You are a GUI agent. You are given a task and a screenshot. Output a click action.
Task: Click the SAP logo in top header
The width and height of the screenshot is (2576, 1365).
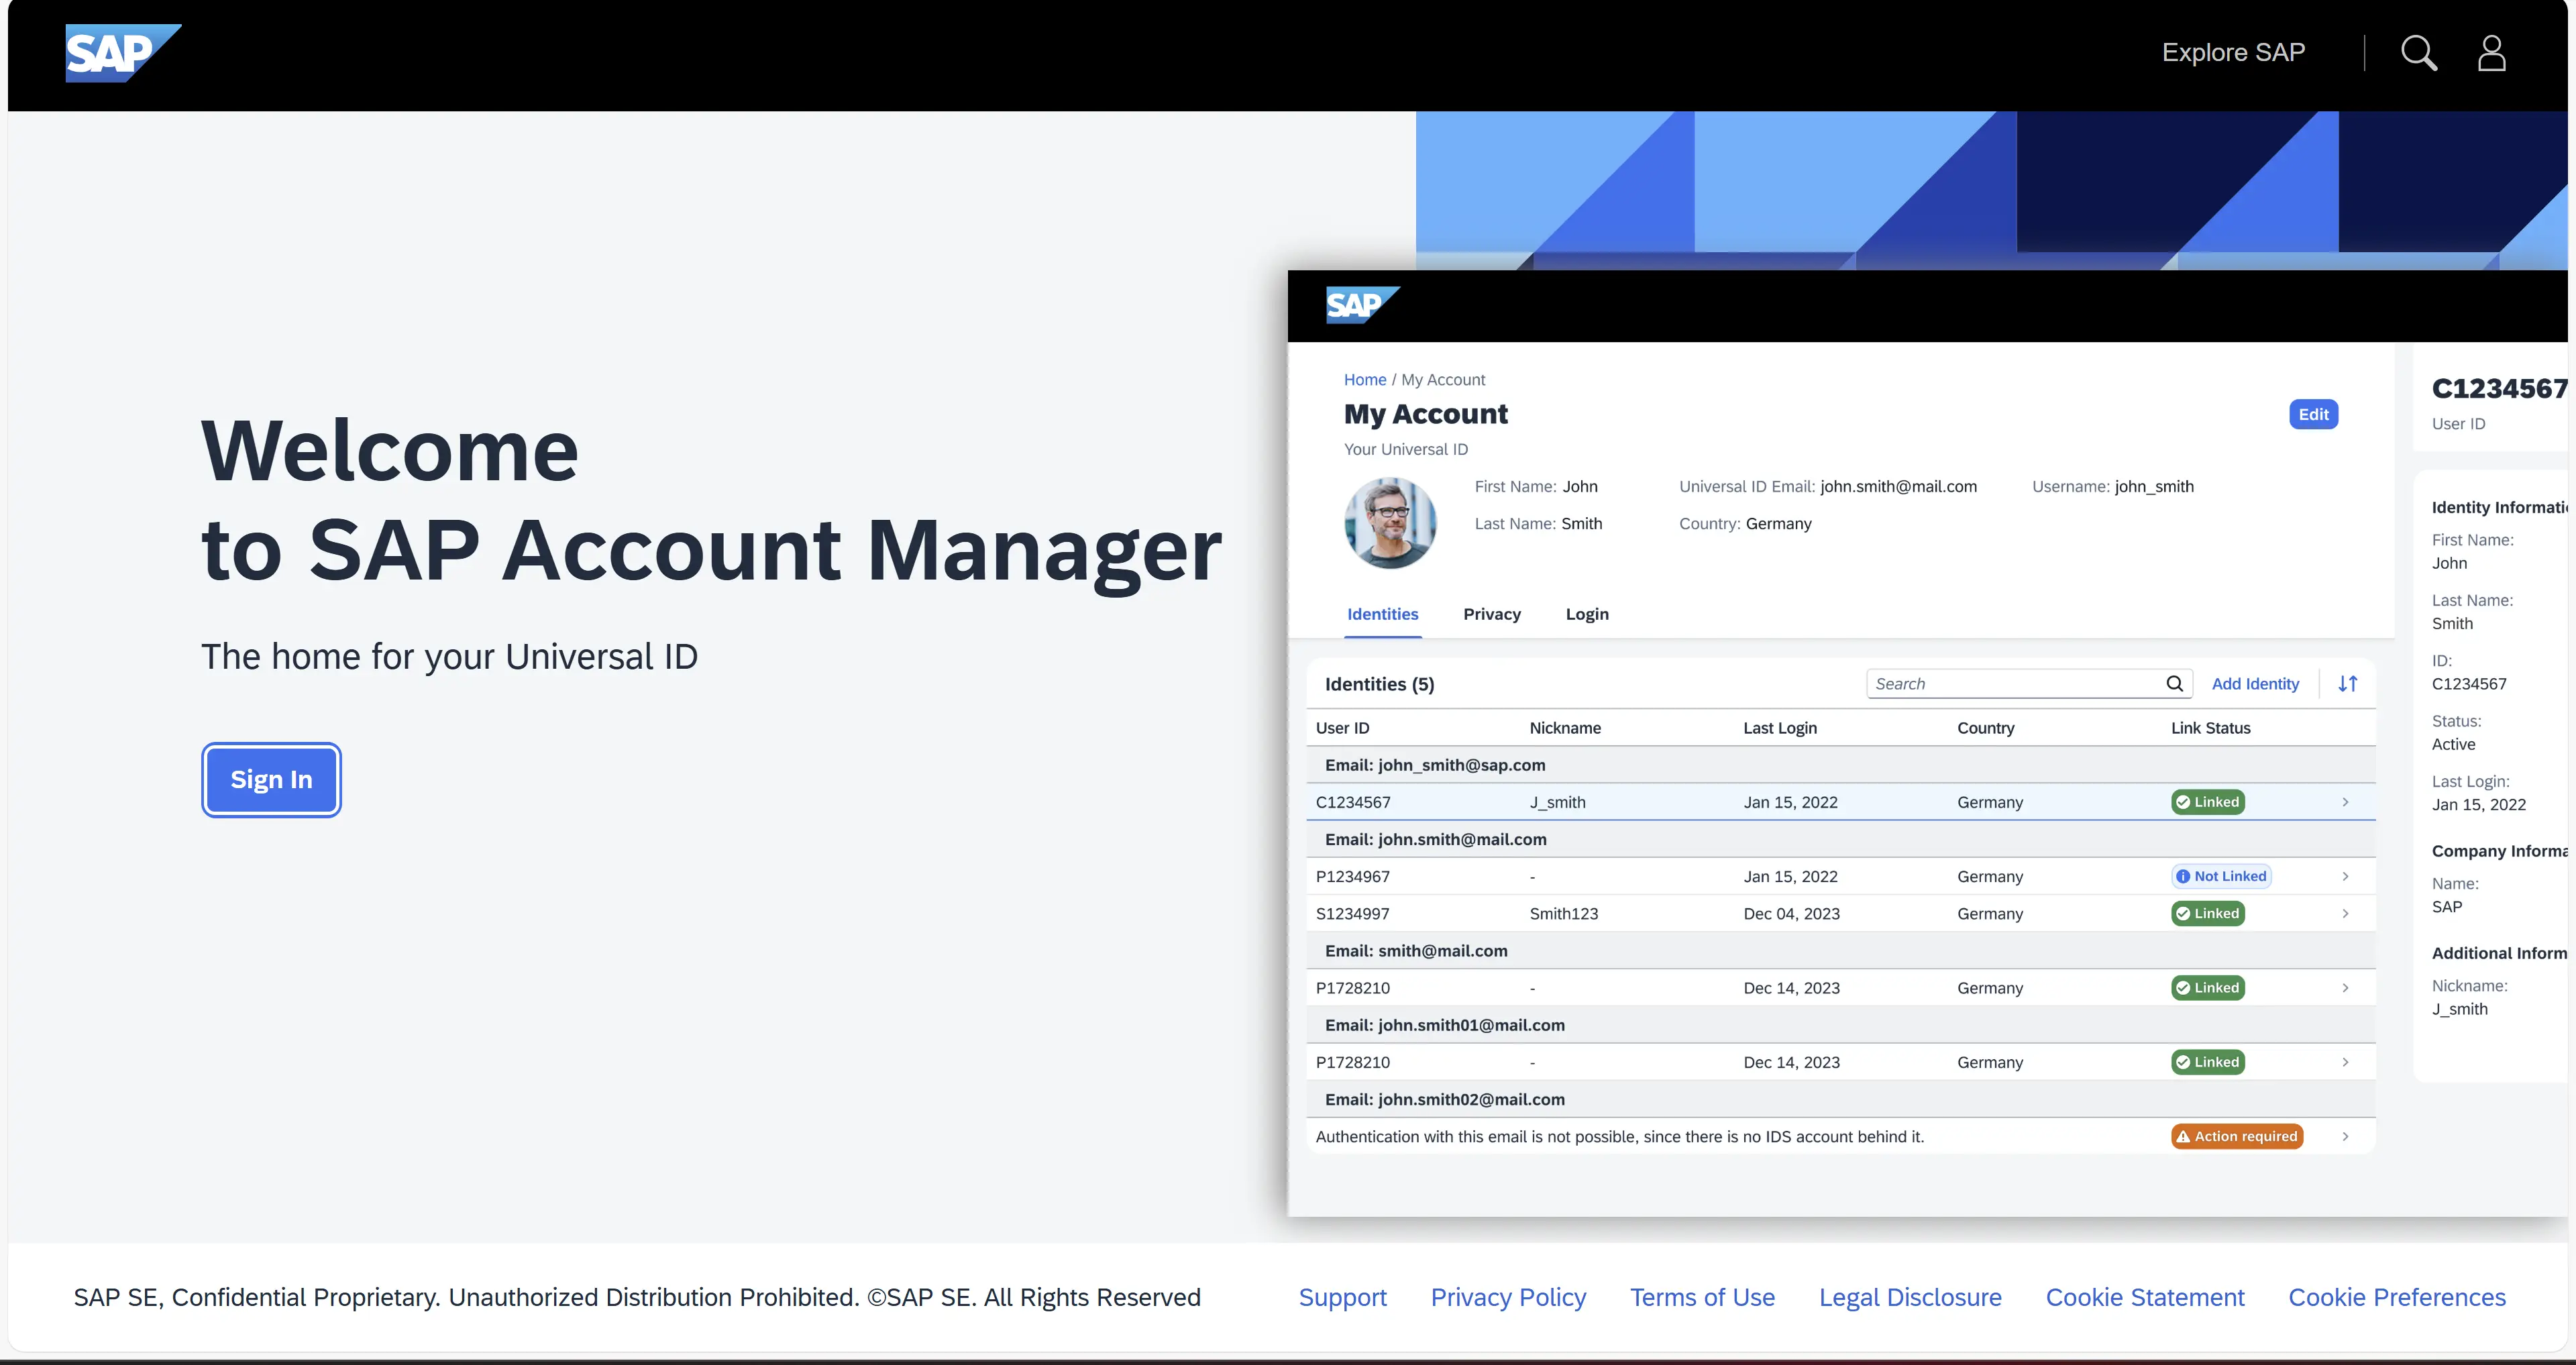[123, 53]
